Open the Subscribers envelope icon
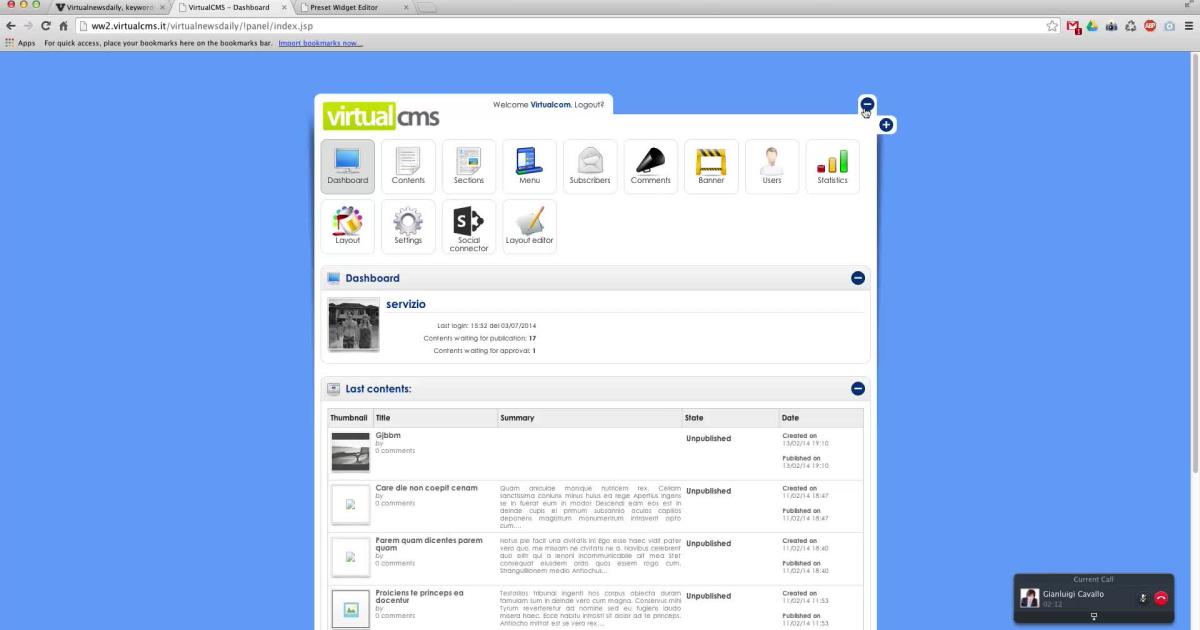 [589, 165]
